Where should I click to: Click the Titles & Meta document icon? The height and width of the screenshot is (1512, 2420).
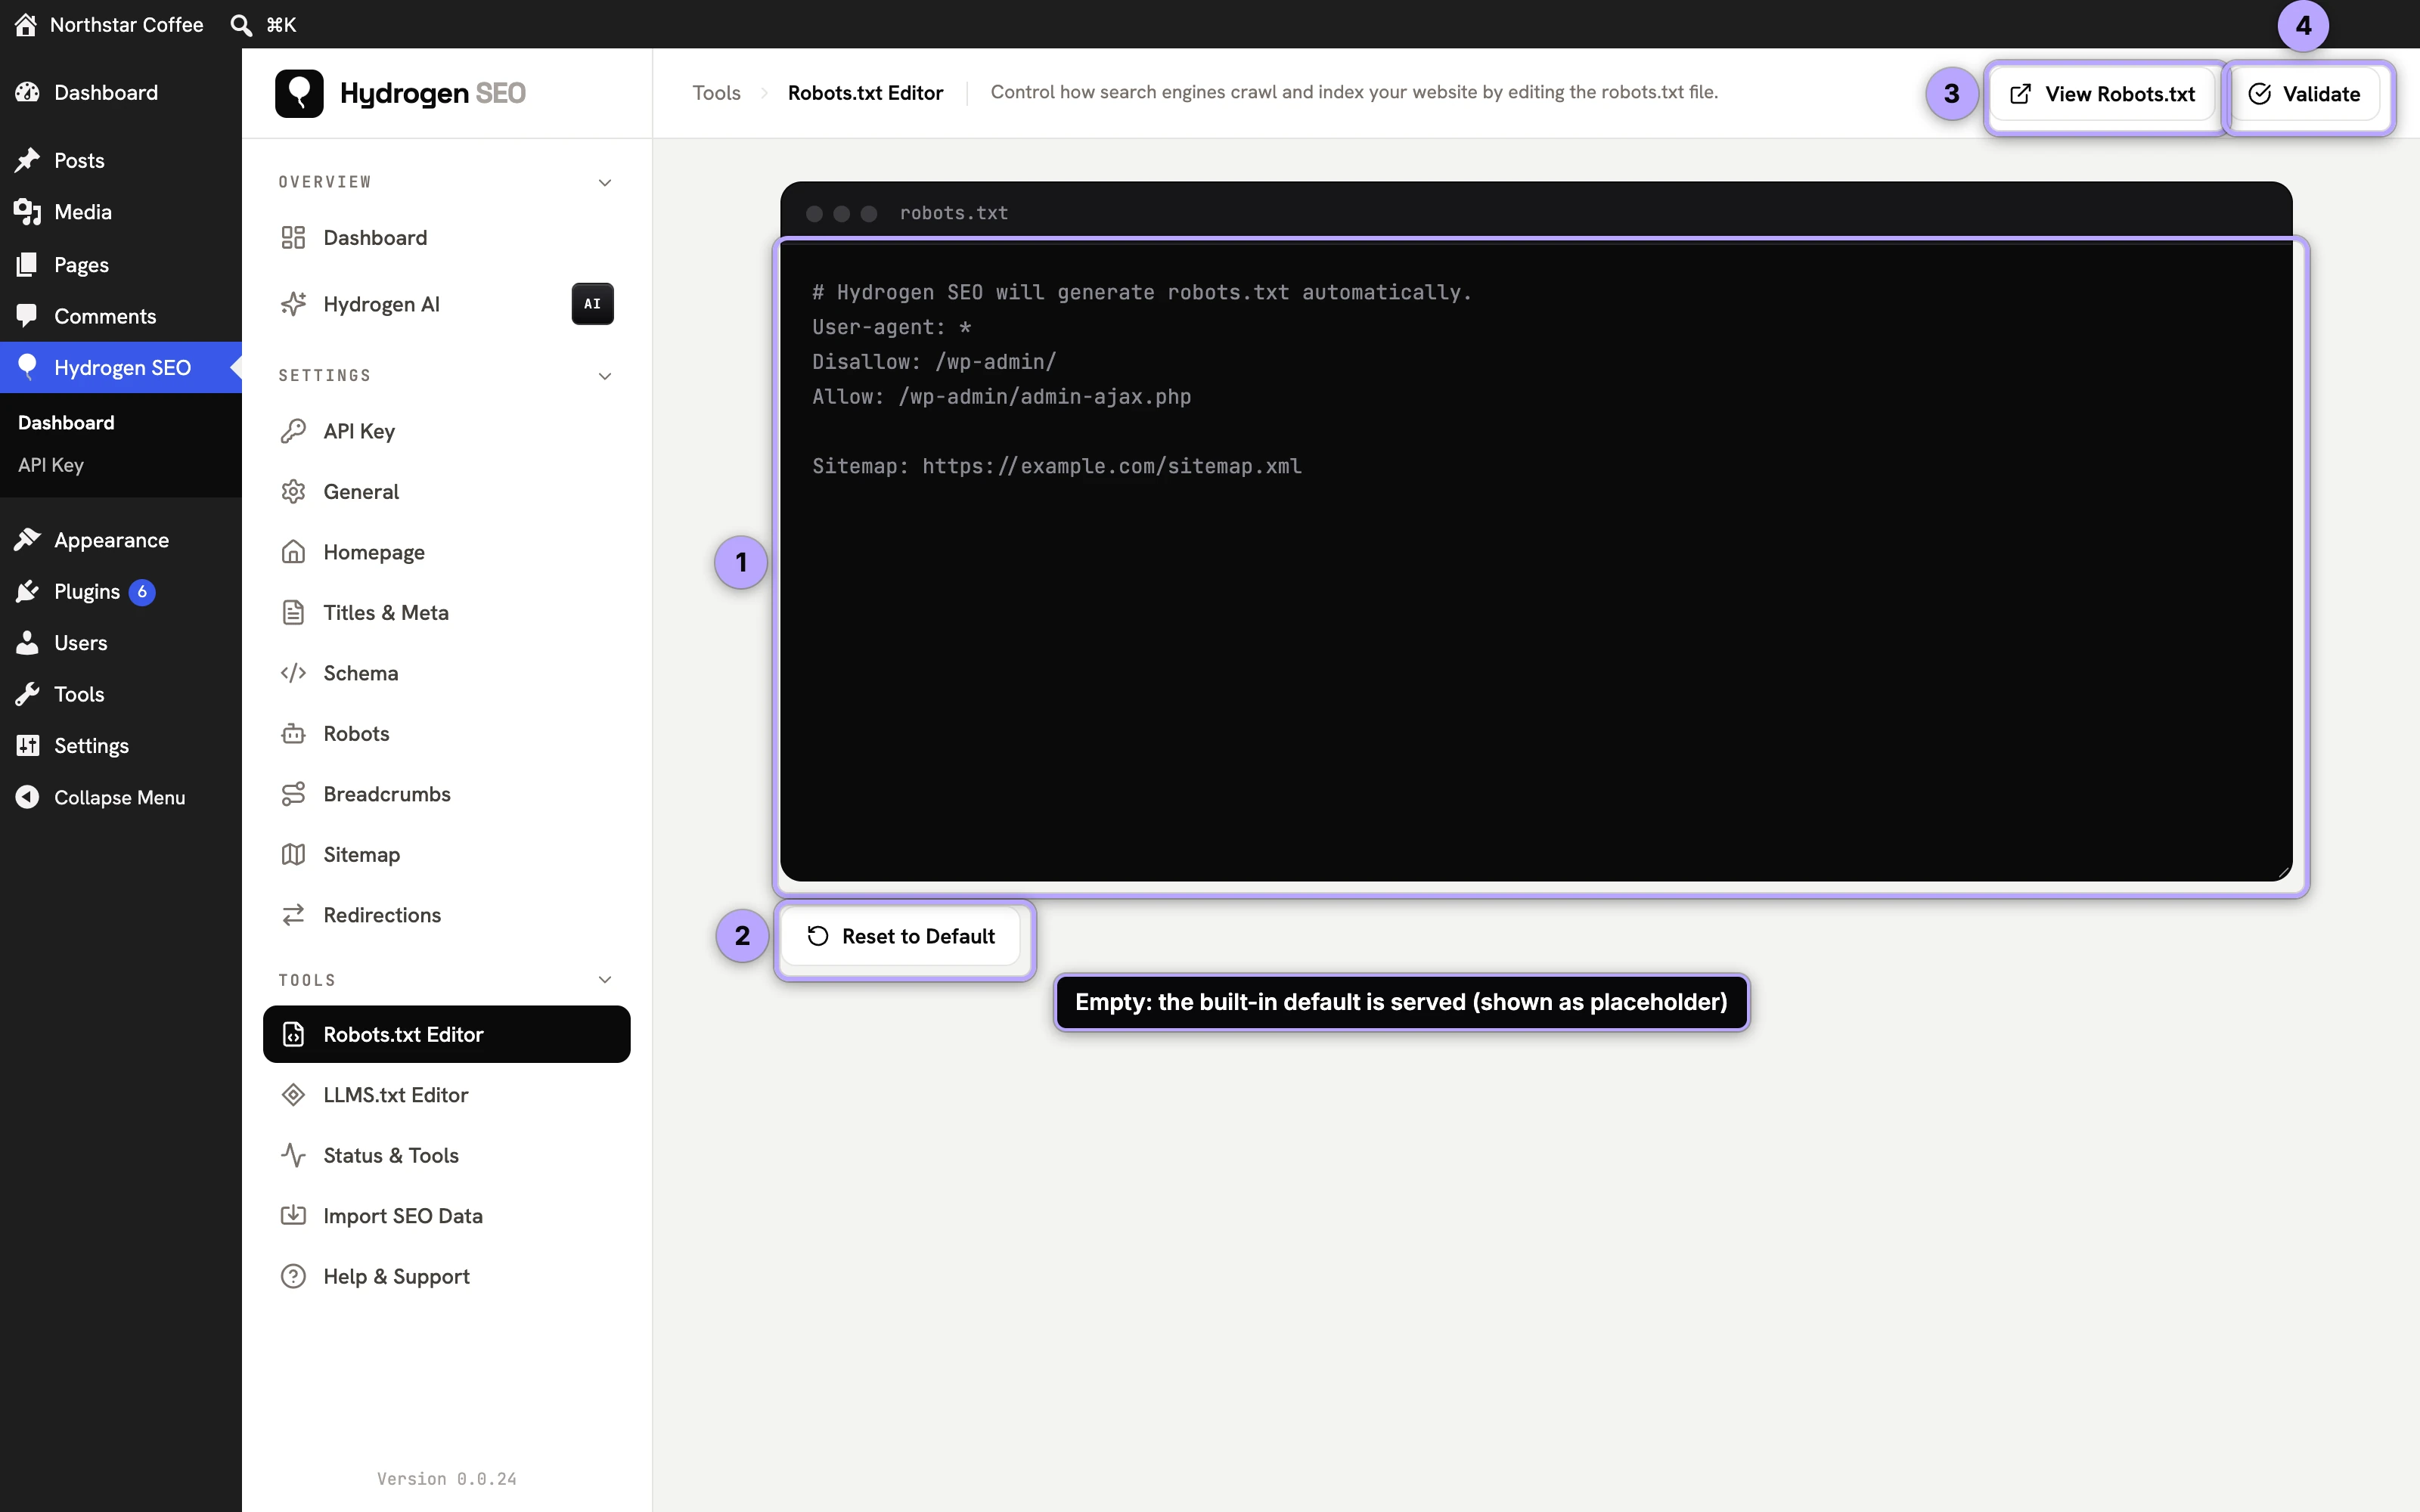click(293, 613)
